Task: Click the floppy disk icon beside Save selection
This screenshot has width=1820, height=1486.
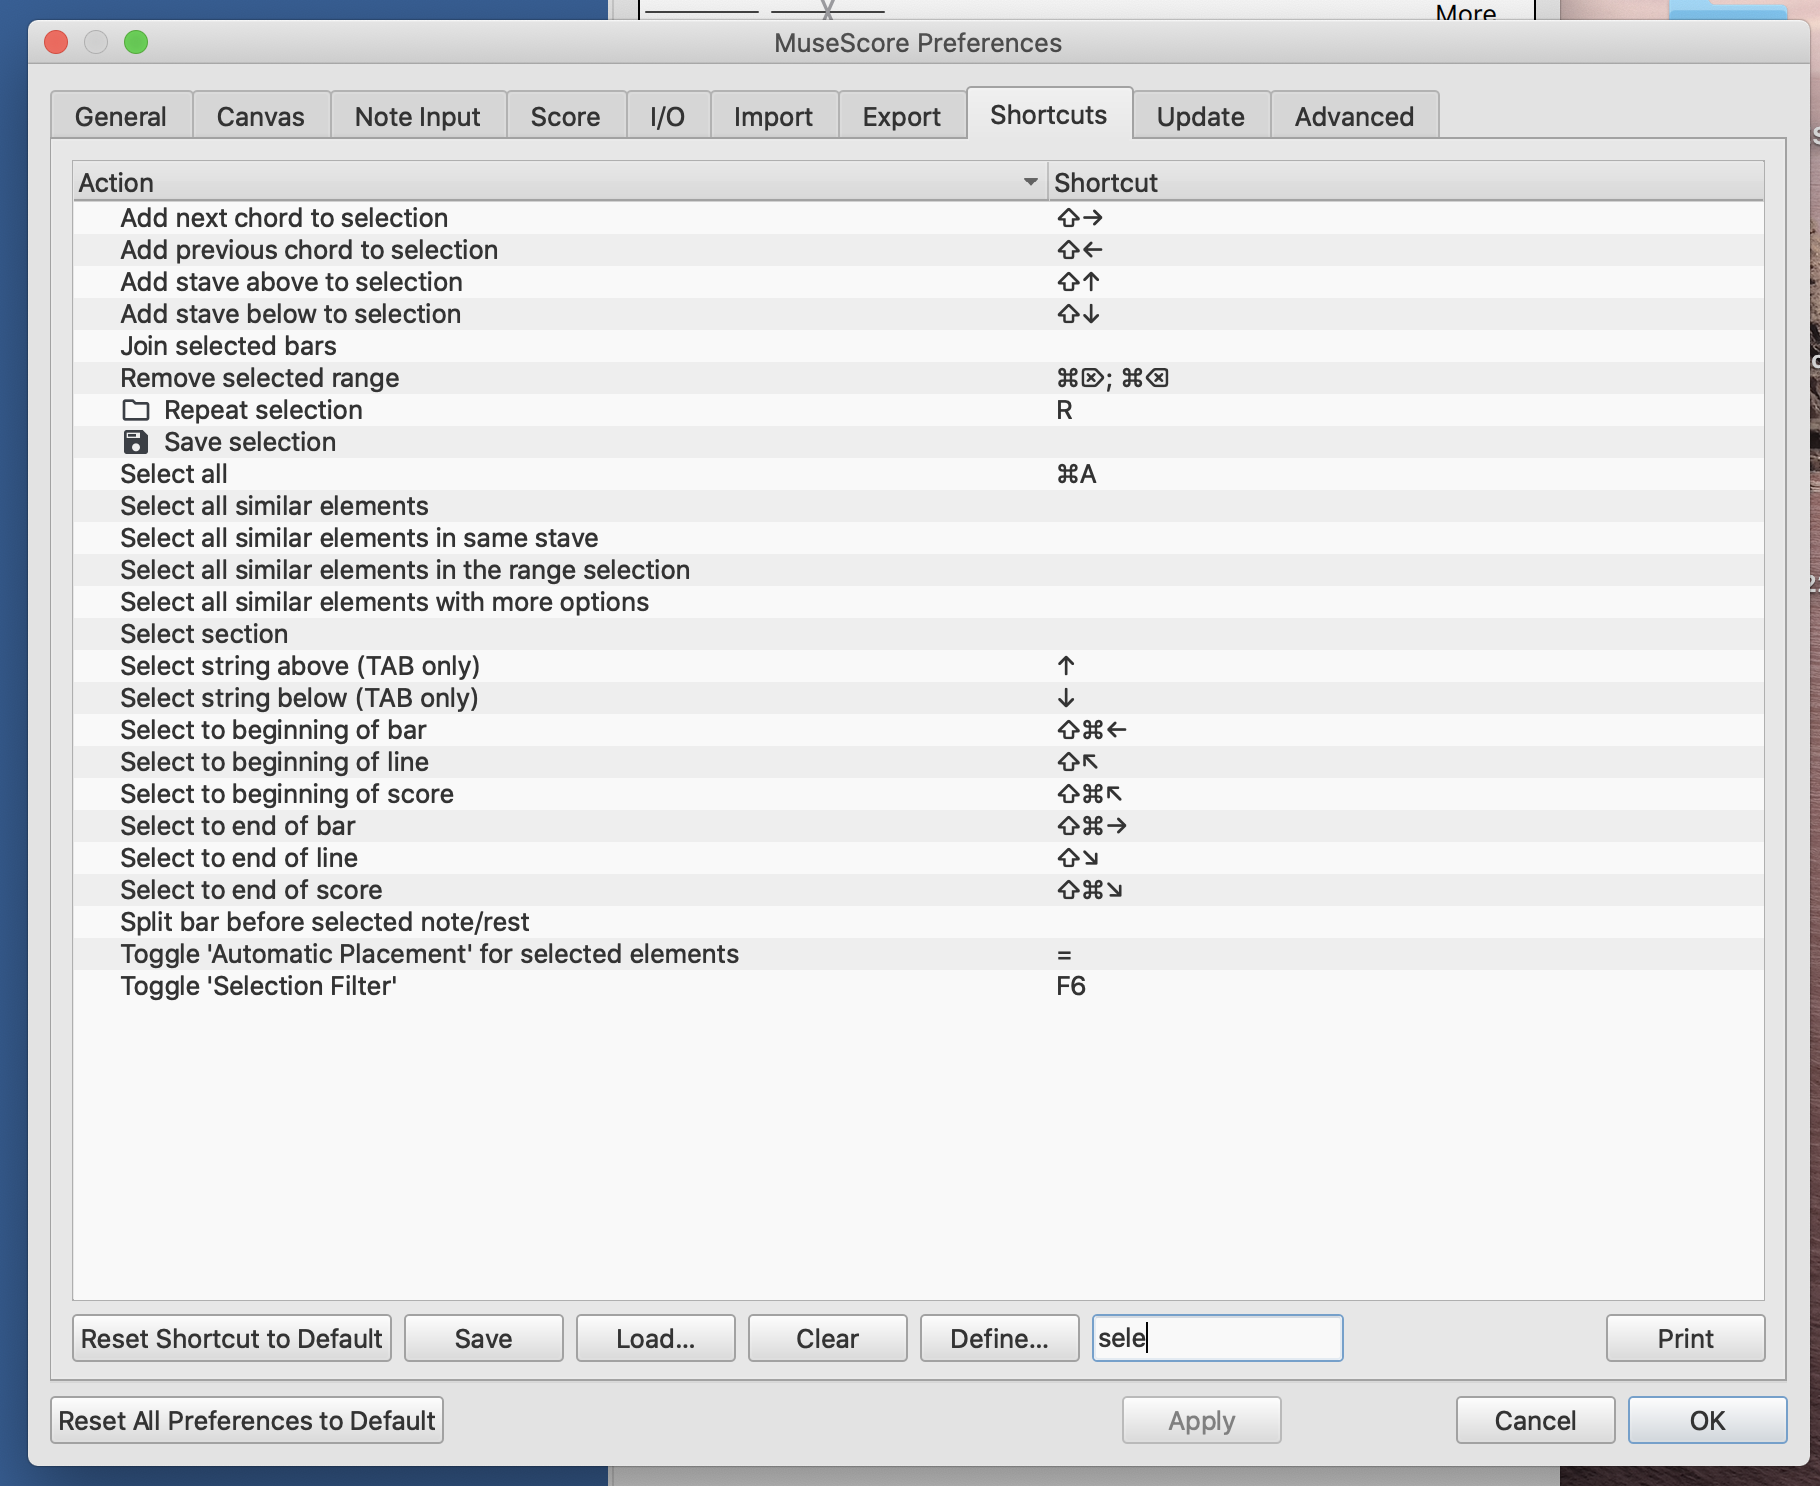Action: pyautogui.click(x=135, y=442)
